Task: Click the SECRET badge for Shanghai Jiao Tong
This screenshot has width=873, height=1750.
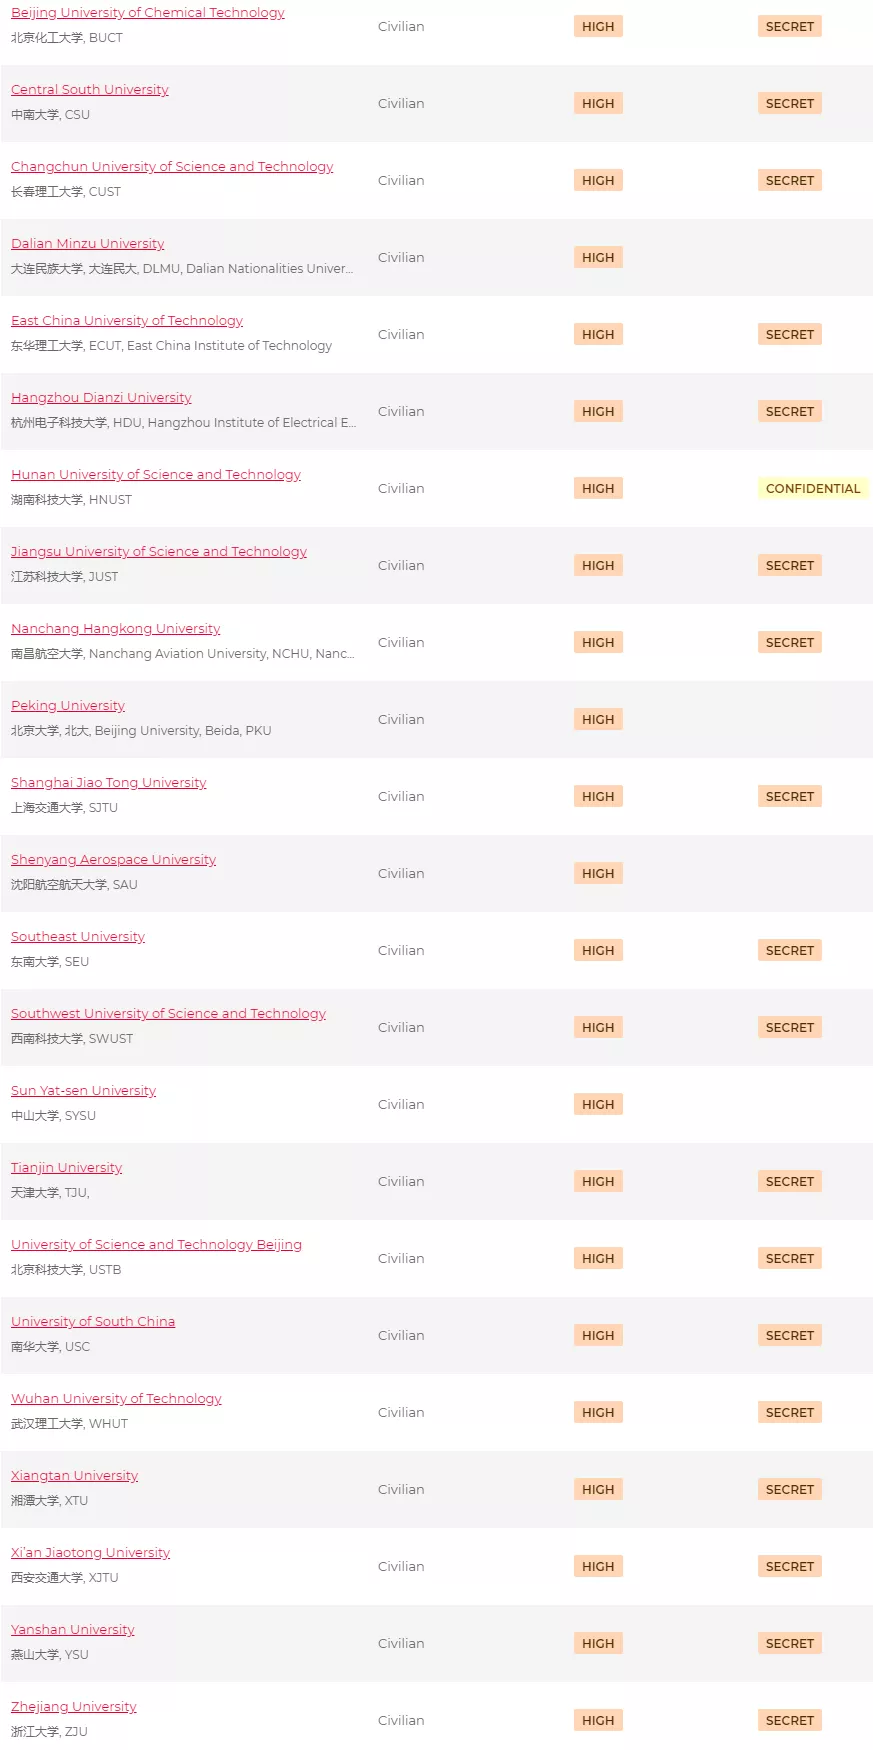Action: point(789,796)
